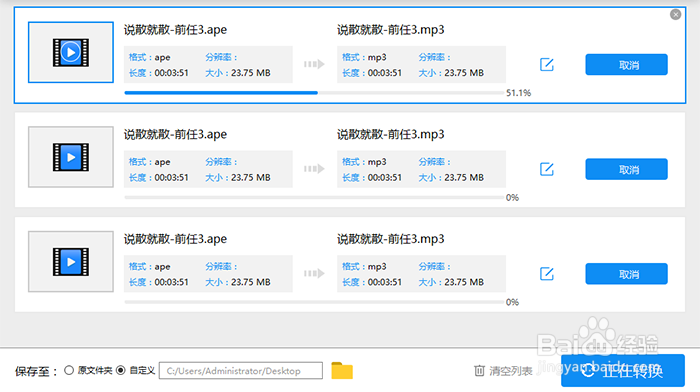Click the conversion arrow in the third row
The height and width of the screenshot is (392, 700).
314,273
